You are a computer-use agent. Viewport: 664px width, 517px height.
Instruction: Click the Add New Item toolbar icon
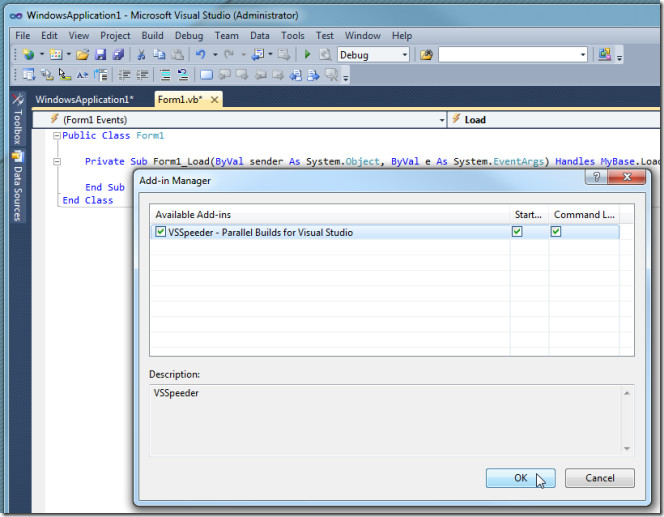tap(55, 54)
